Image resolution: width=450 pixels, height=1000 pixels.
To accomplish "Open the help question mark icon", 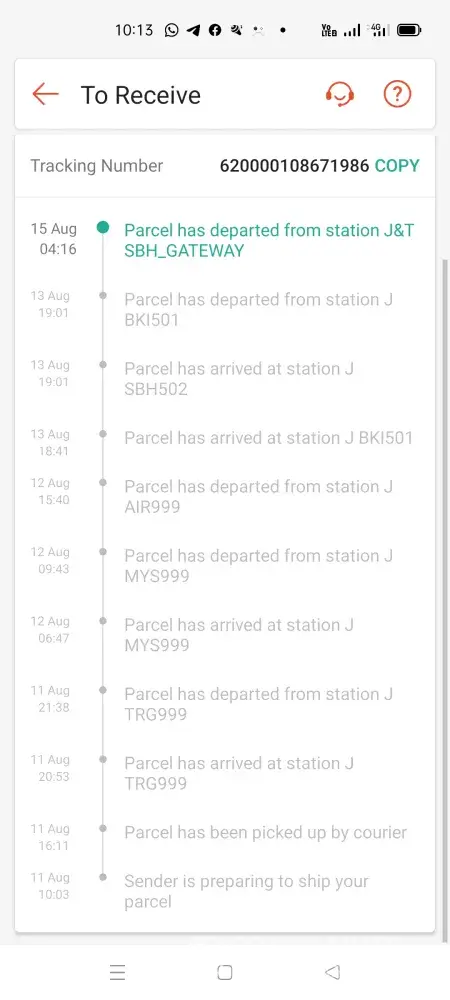I will tap(397, 94).
